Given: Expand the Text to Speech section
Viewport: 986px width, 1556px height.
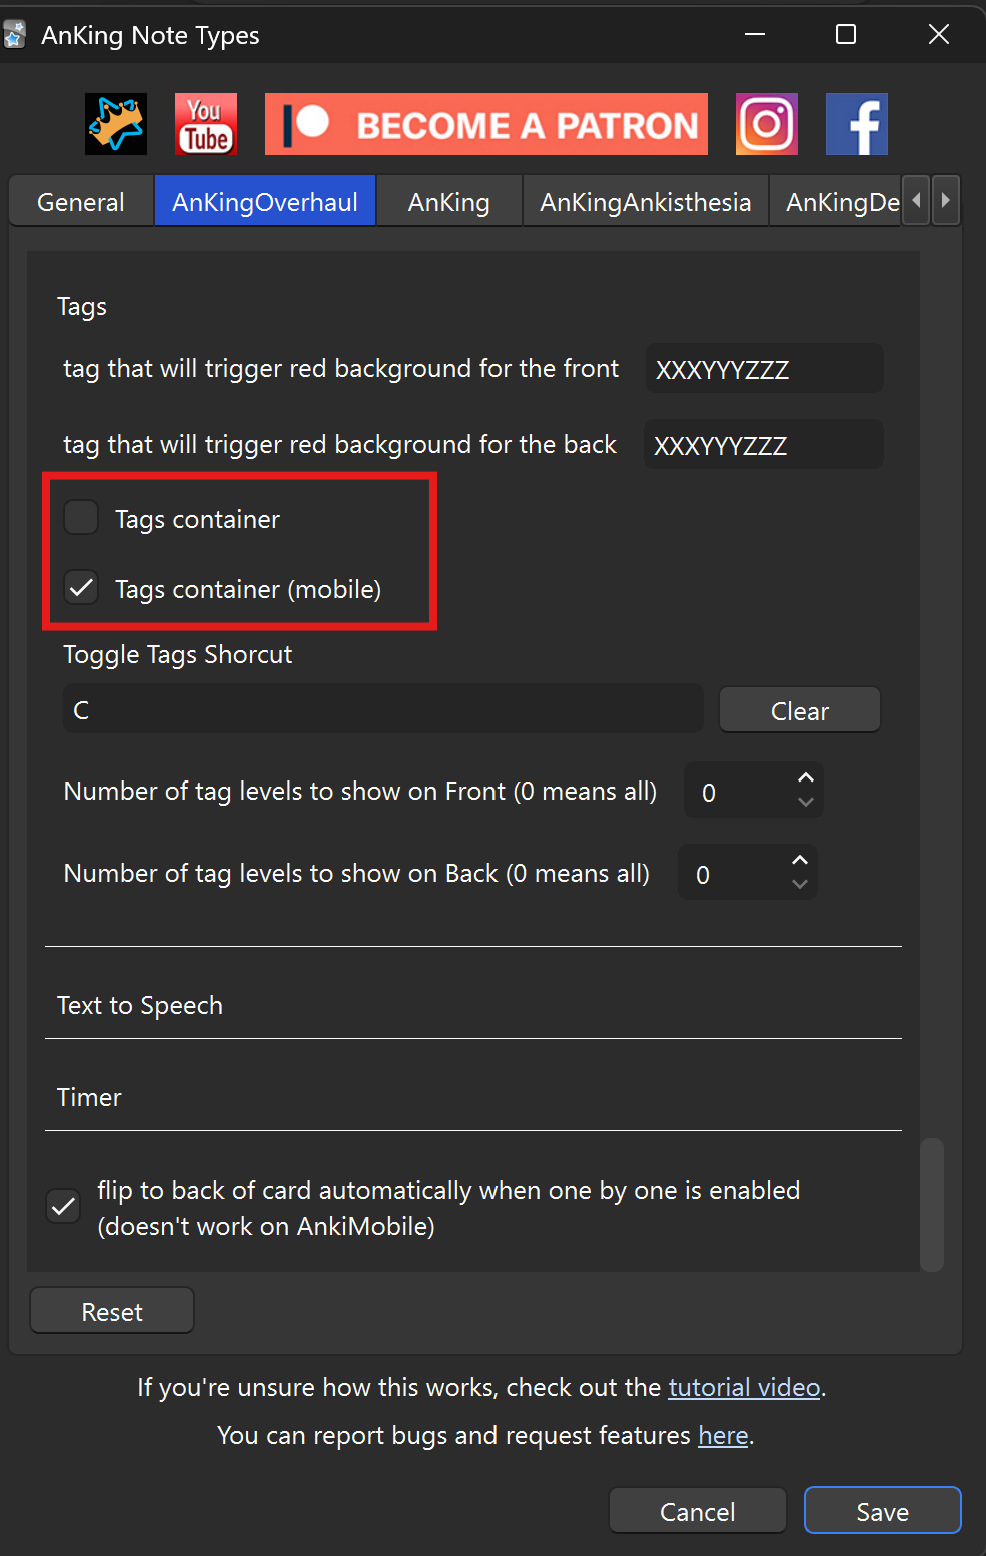Looking at the screenshot, I should click(140, 1005).
